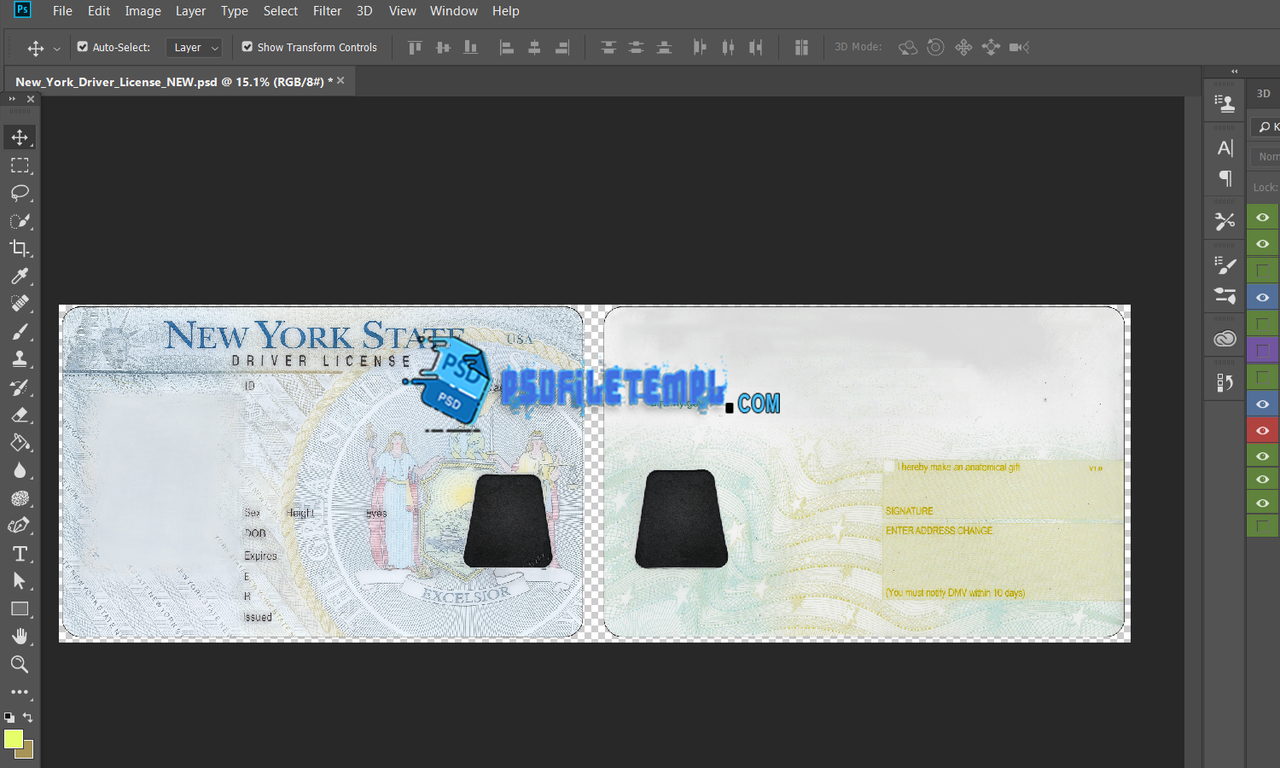Show the bottommost green hidden layer
The width and height of the screenshot is (1280, 768).
click(x=1263, y=525)
